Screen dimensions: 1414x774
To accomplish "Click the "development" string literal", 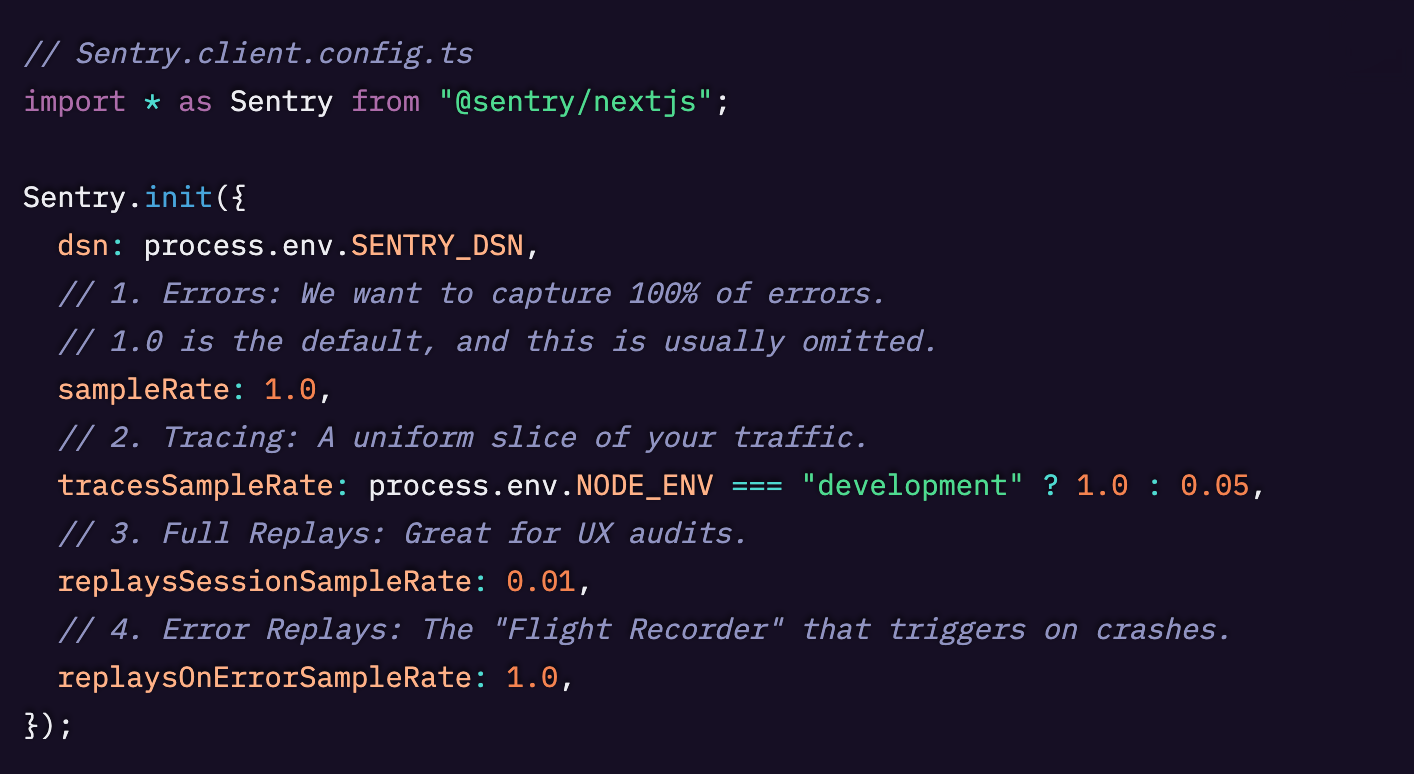I will tap(912, 486).
